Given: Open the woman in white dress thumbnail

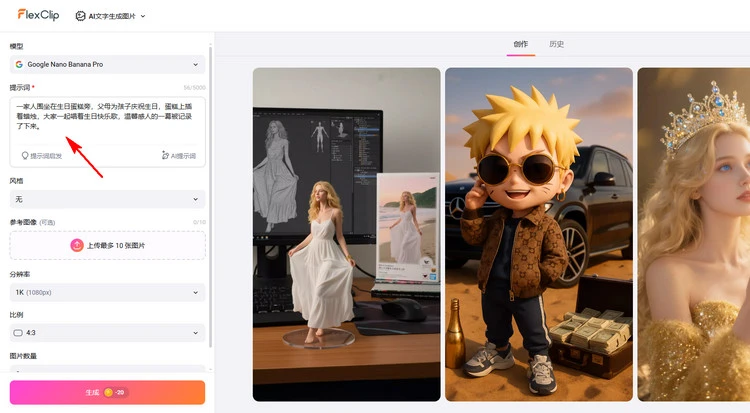Looking at the screenshot, I should coord(346,234).
